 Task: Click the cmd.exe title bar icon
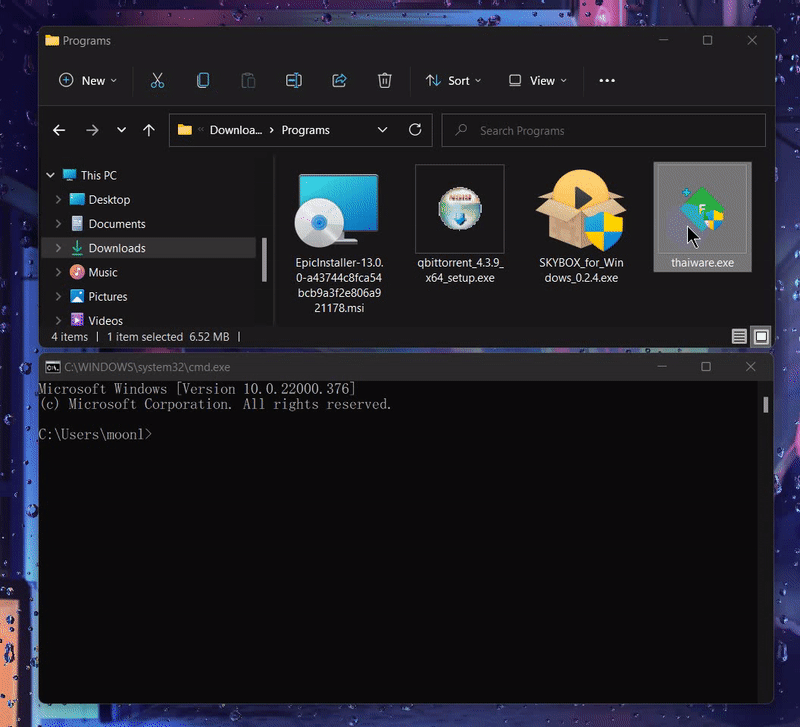click(53, 367)
